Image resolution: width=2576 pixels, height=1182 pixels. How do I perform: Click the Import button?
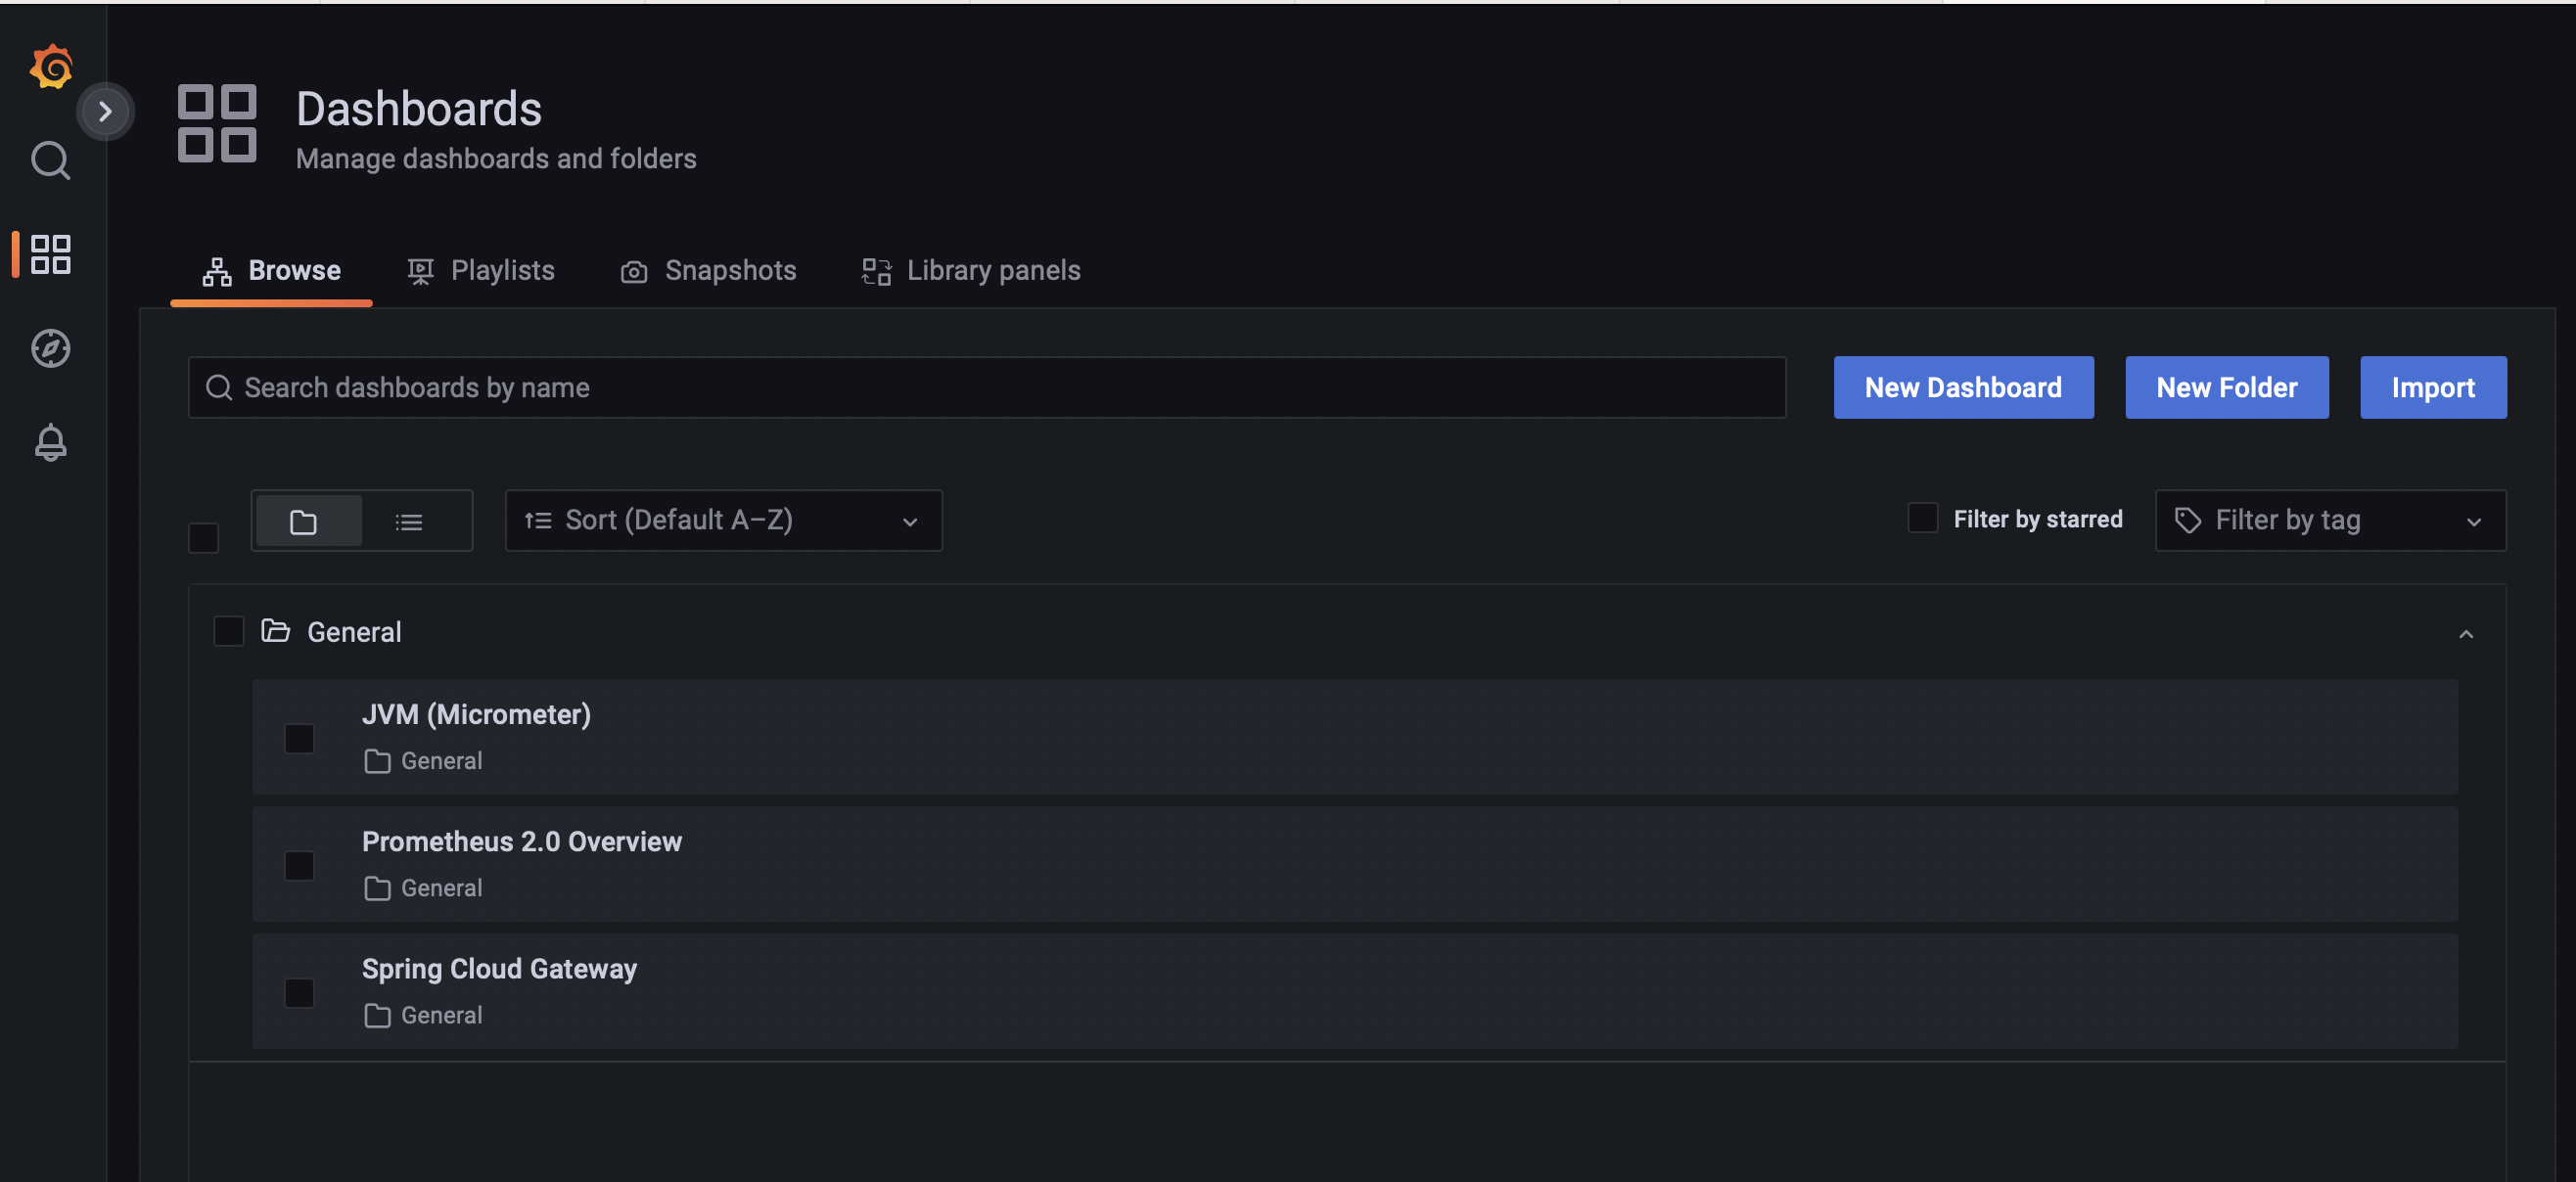[x=2432, y=387]
